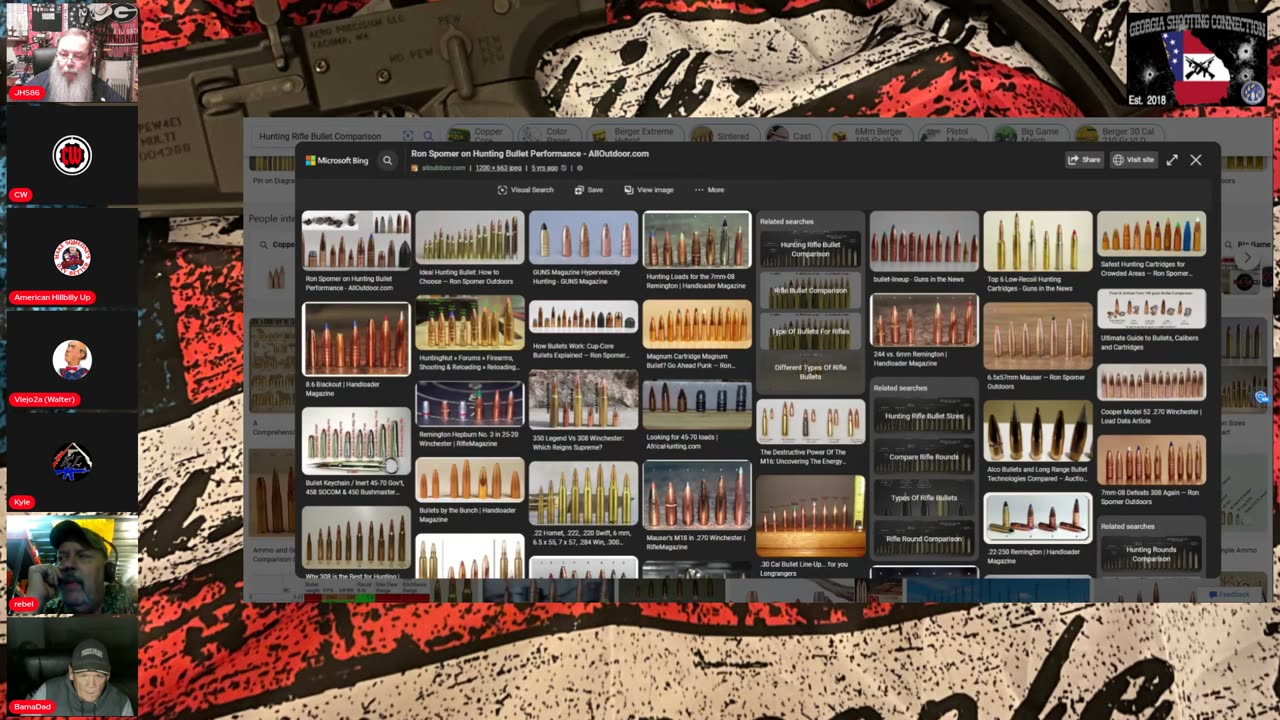Open the .22 Hornet .222 .220 Swift thumbnail
The height and width of the screenshot is (720, 1280).
(x=583, y=493)
